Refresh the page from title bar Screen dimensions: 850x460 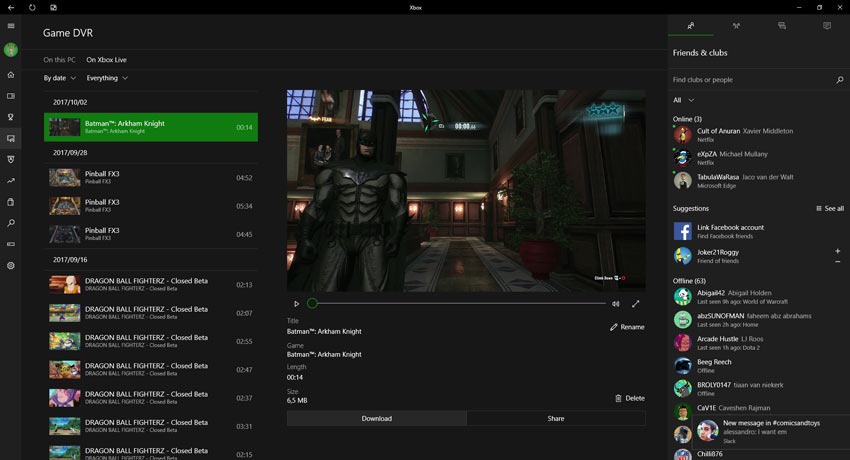(x=32, y=8)
